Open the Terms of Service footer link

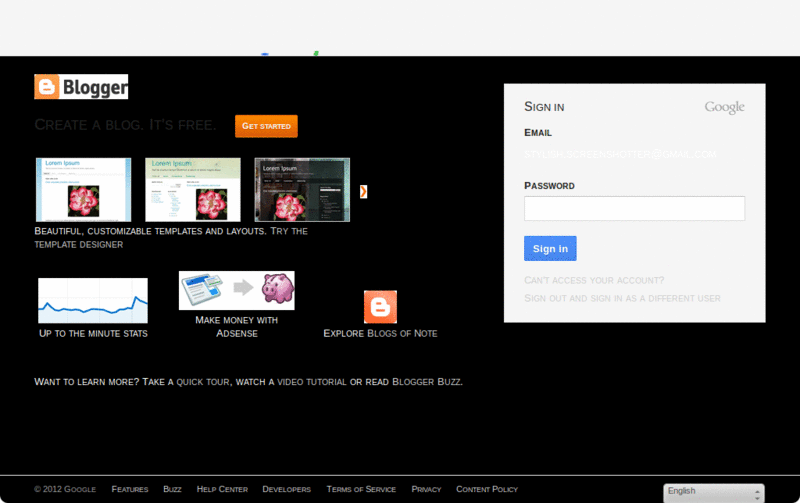361,489
